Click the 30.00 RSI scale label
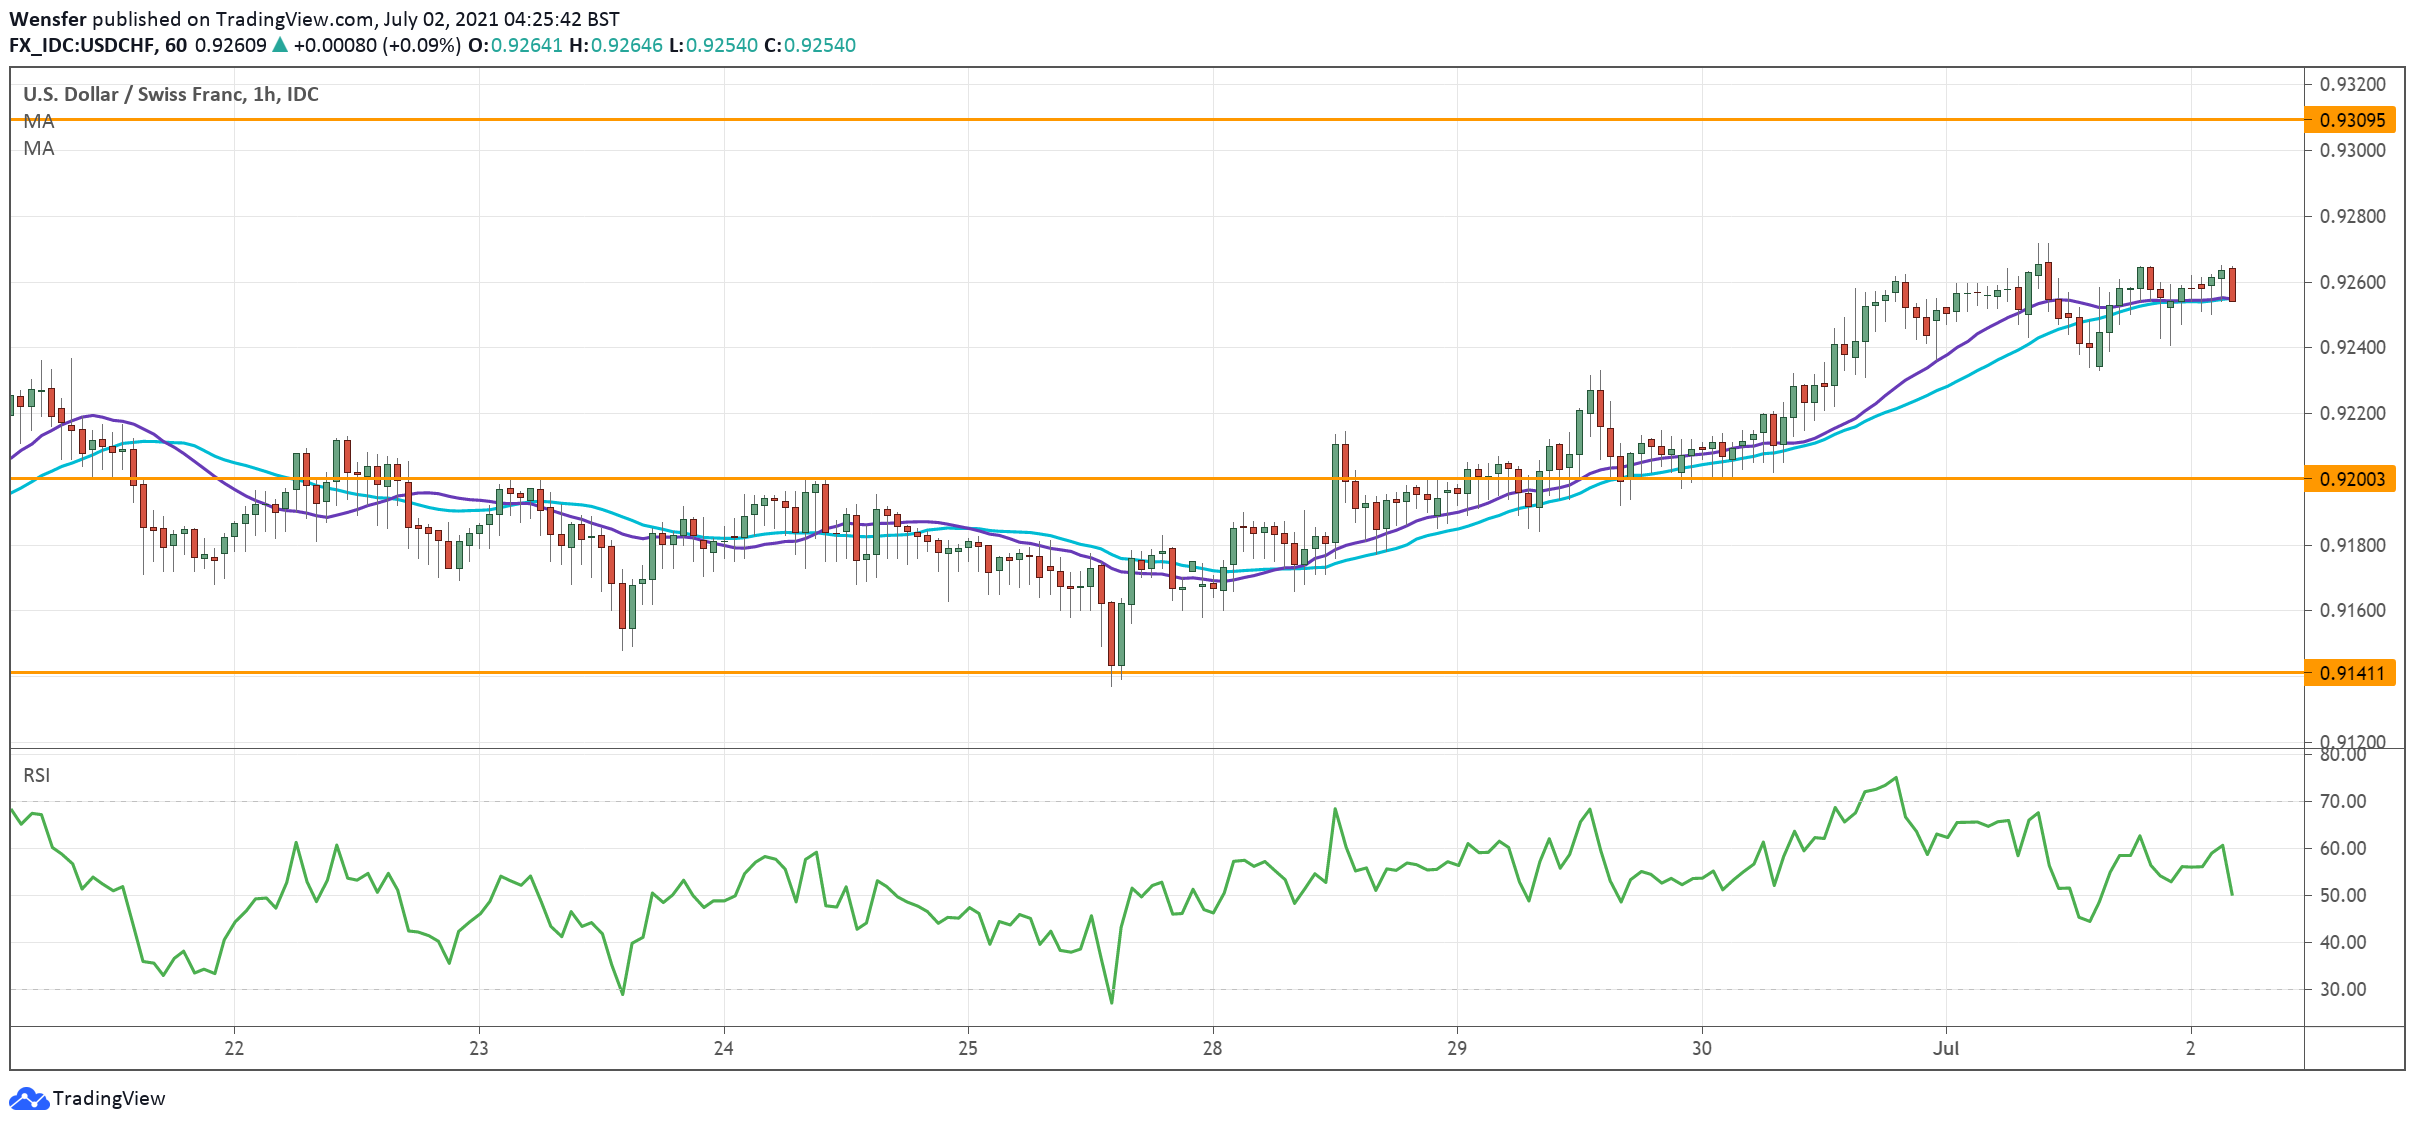 2342,989
